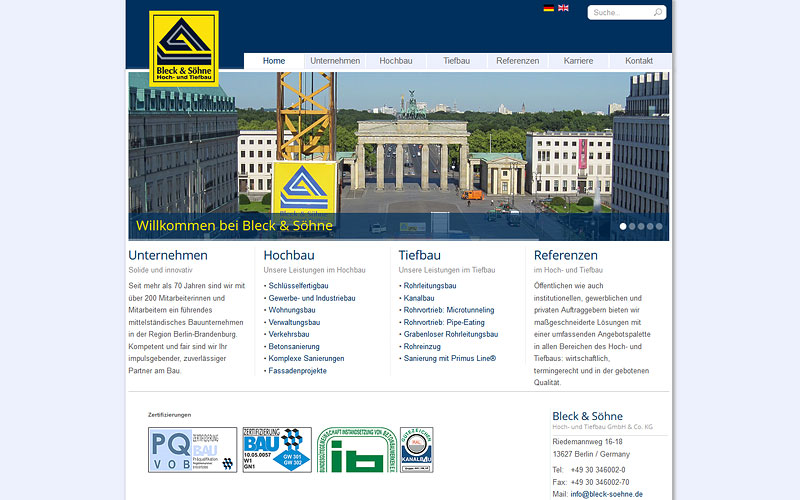
Task: Open Rohrvortrieb: Microtunneling link
Action: click(x=449, y=310)
